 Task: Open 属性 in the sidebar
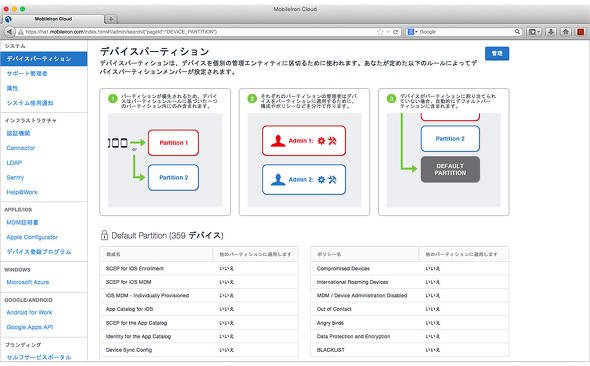[x=12, y=88]
